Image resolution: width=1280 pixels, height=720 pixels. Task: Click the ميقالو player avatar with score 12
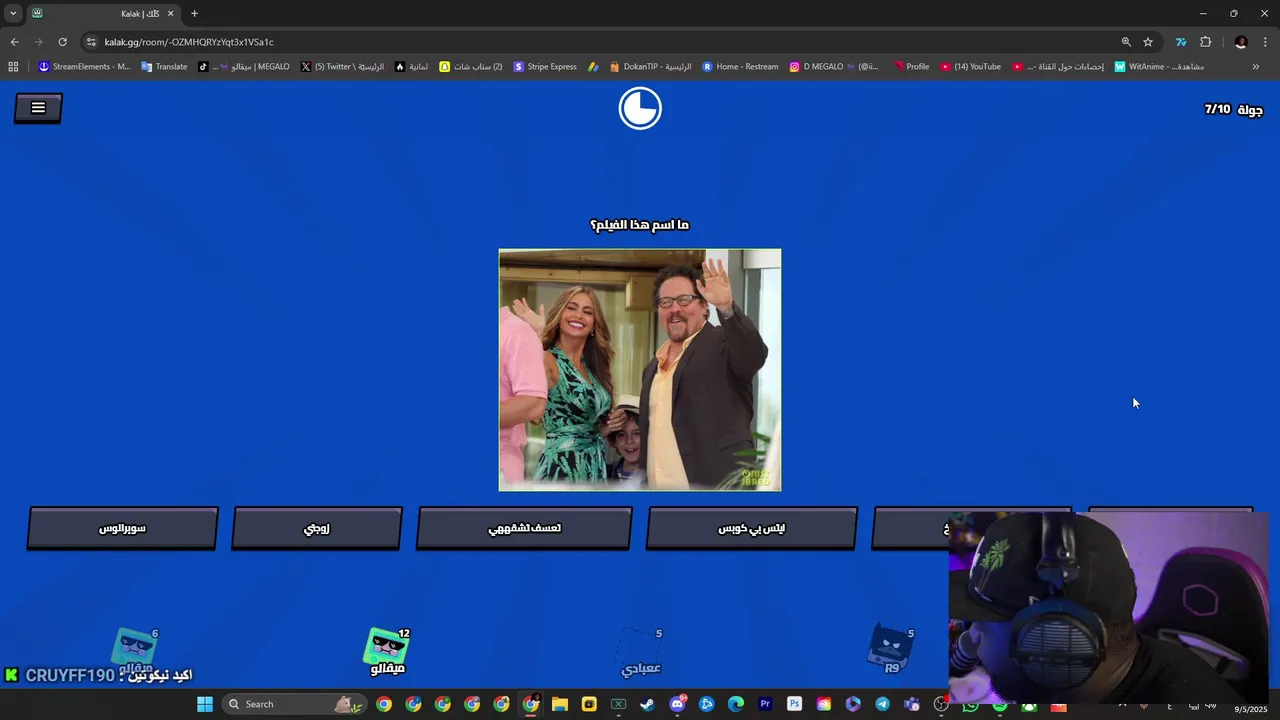[388, 648]
